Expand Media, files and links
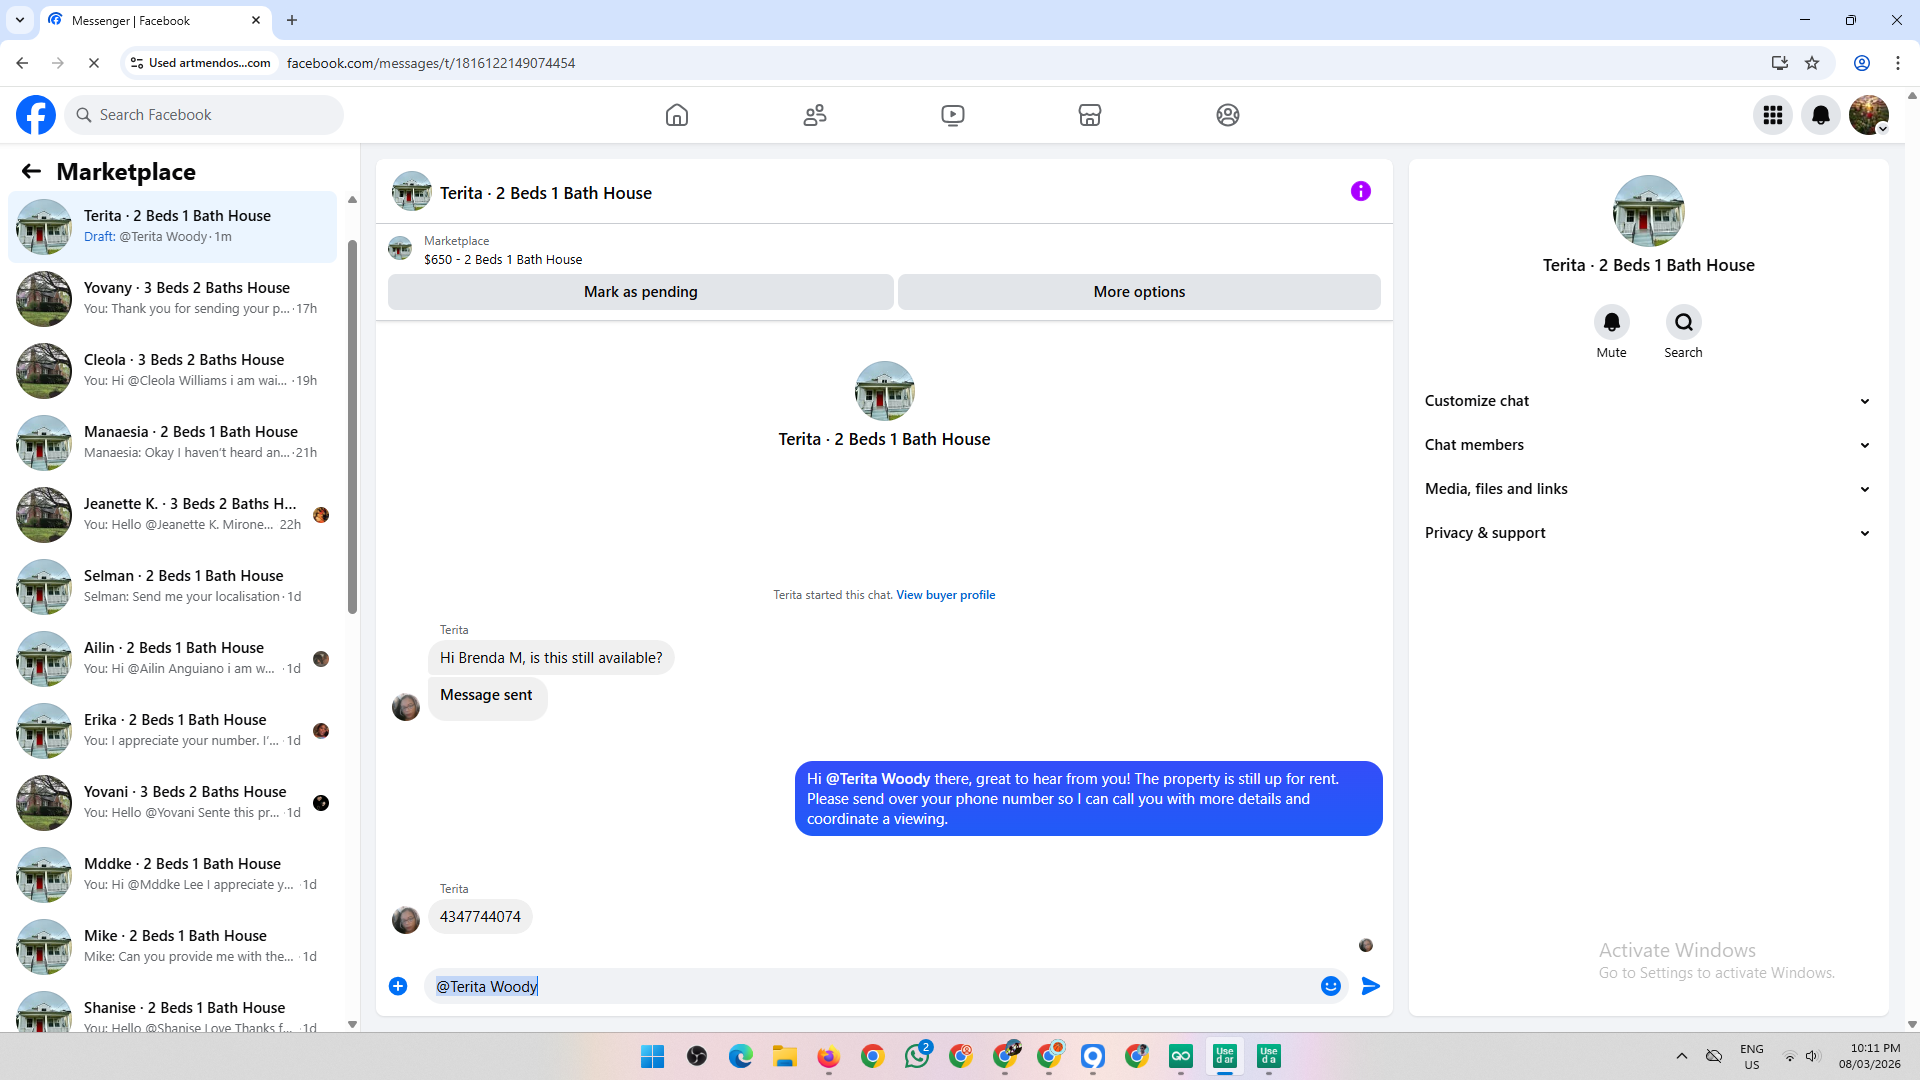The width and height of the screenshot is (1920, 1080). coord(1648,489)
